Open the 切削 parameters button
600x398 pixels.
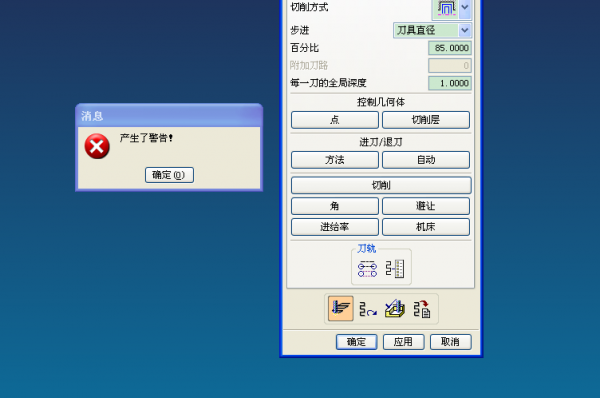click(x=381, y=185)
